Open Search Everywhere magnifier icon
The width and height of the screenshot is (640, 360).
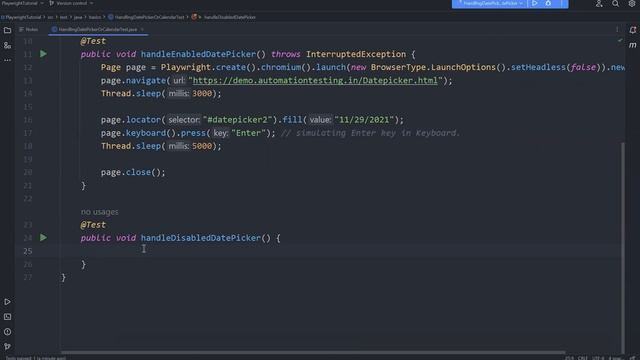(x=615, y=4)
